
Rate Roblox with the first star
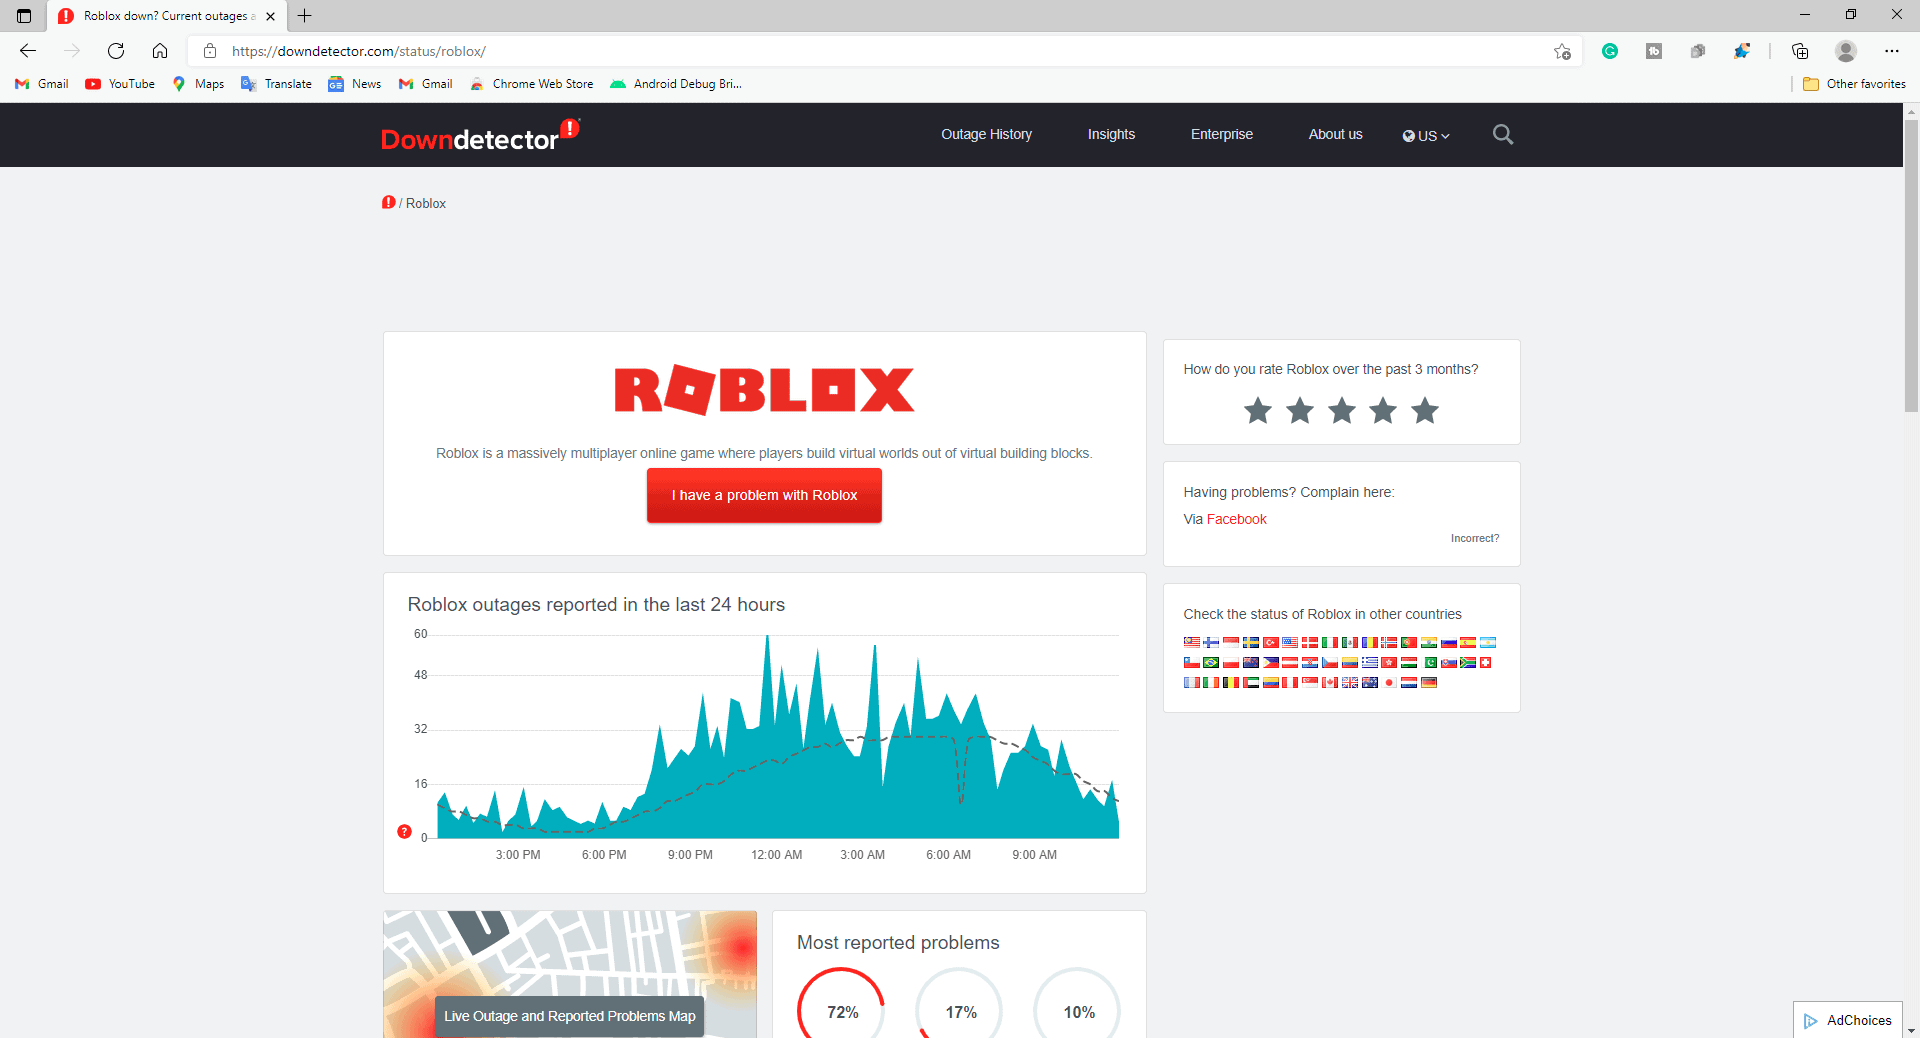click(1258, 410)
